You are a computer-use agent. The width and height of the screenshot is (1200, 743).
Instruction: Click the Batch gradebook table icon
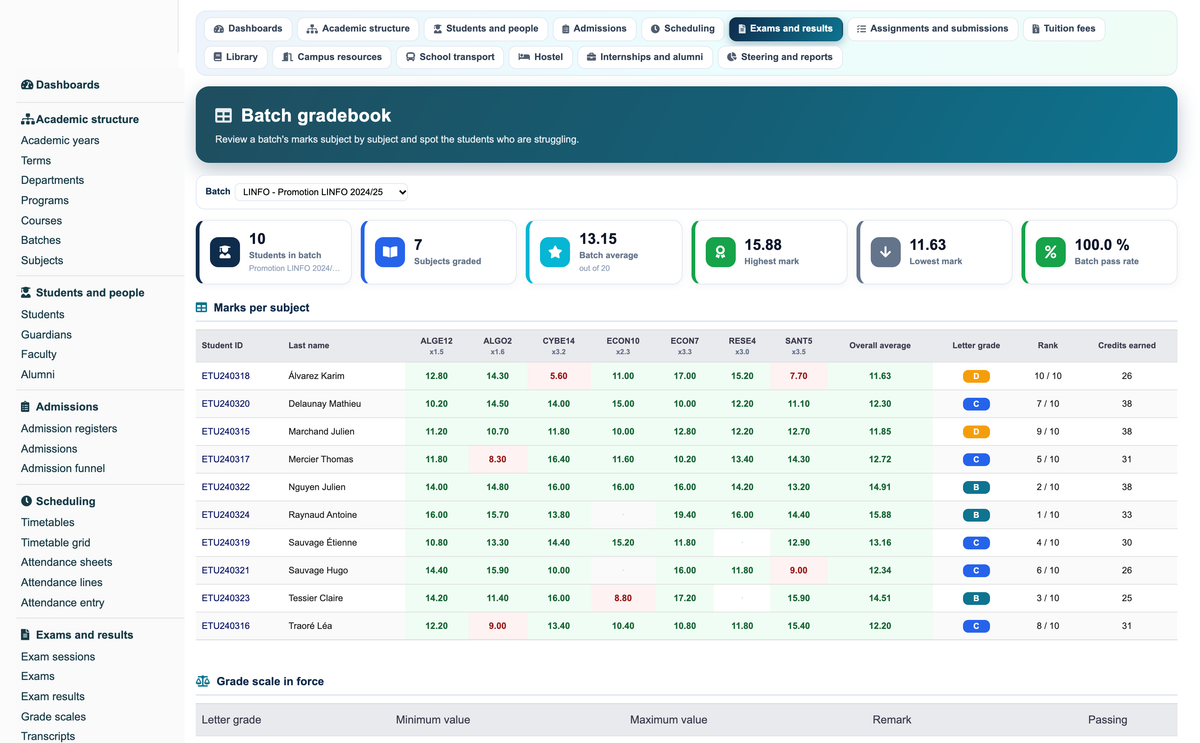[x=223, y=116]
